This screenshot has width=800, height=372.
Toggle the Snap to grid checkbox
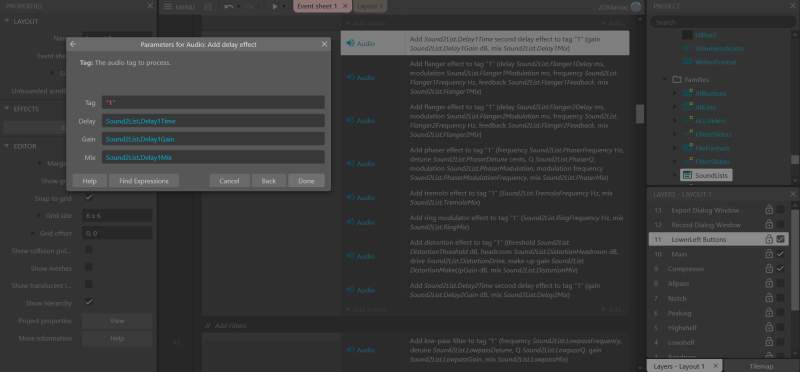pos(89,197)
